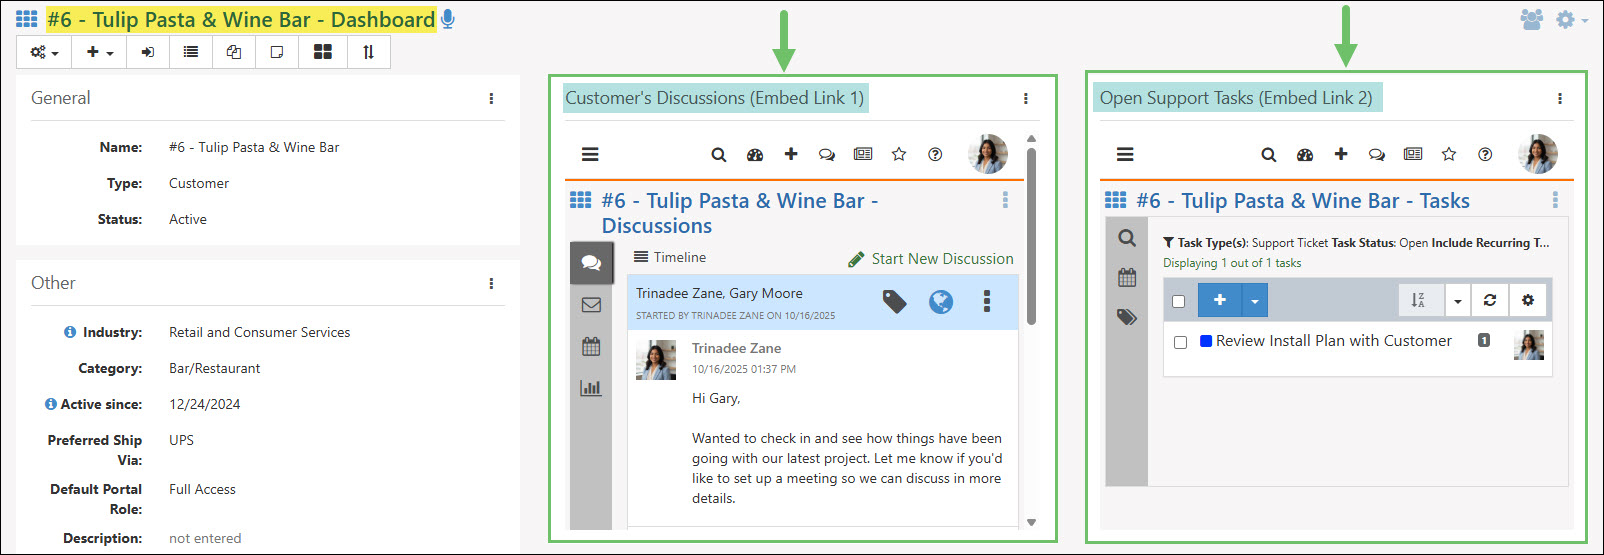Open Open Support Tasks panel kebab menu
Image resolution: width=1604 pixels, height=555 pixels.
click(x=1559, y=98)
